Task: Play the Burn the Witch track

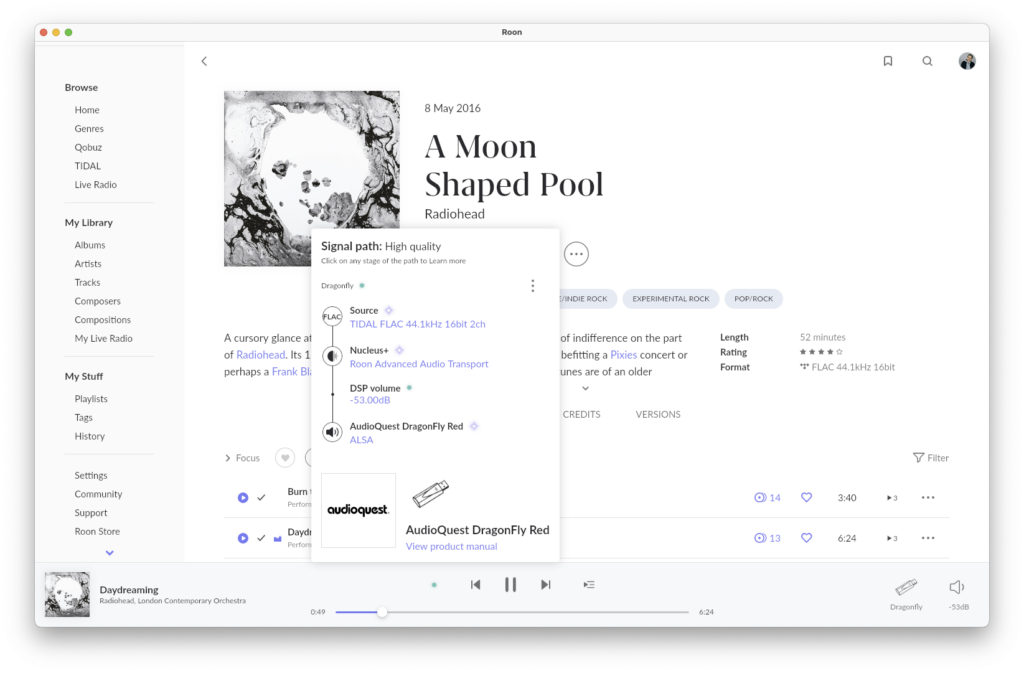Action: [x=243, y=497]
